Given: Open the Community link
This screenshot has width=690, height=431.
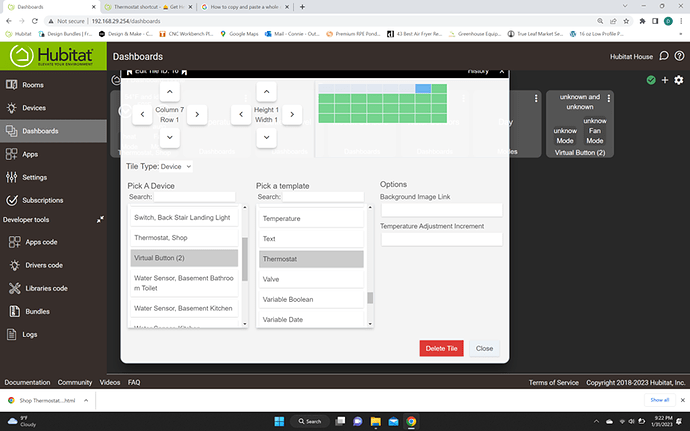Looking at the screenshot, I should pos(75,382).
